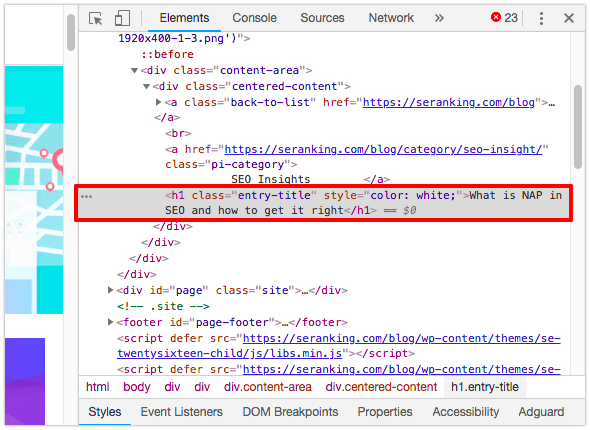The image size is (590, 430).
Task: Click the 'SEO Insights' text node
Action: (x=271, y=179)
